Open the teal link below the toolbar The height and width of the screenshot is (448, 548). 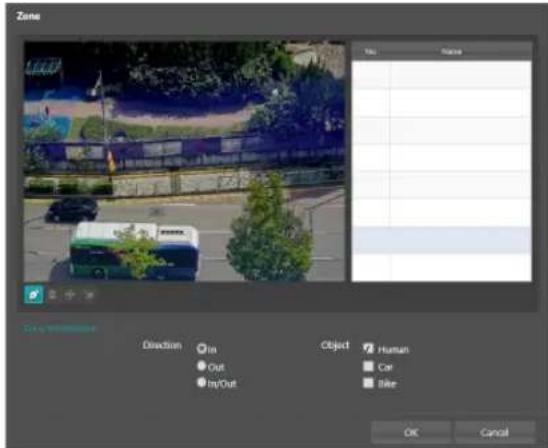pos(60,328)
